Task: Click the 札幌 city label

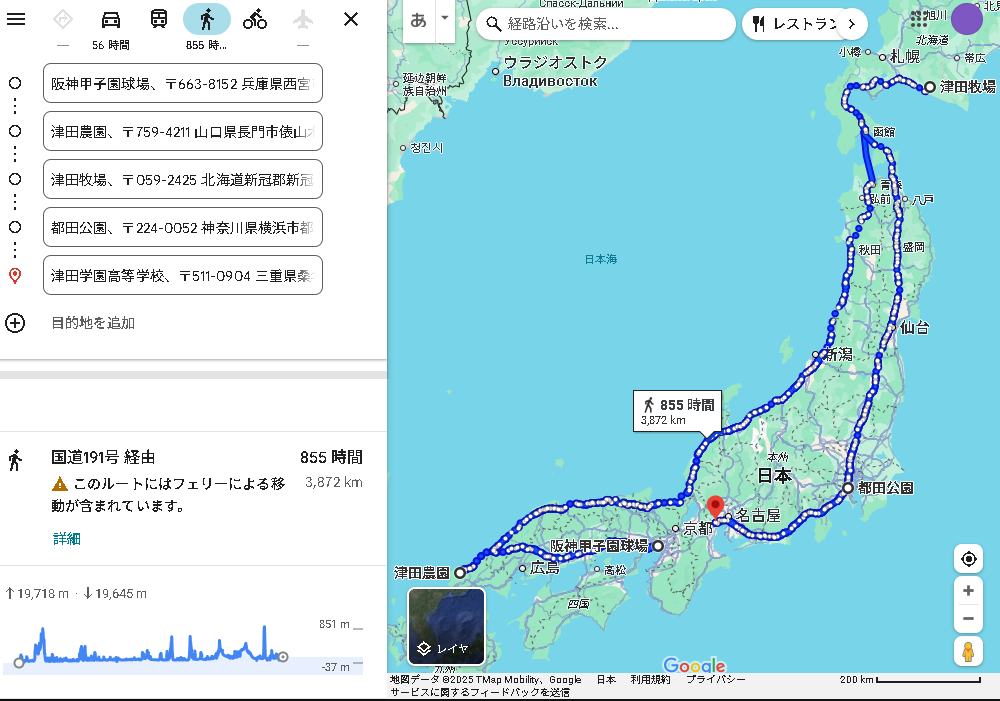Action: pos(905,57)
